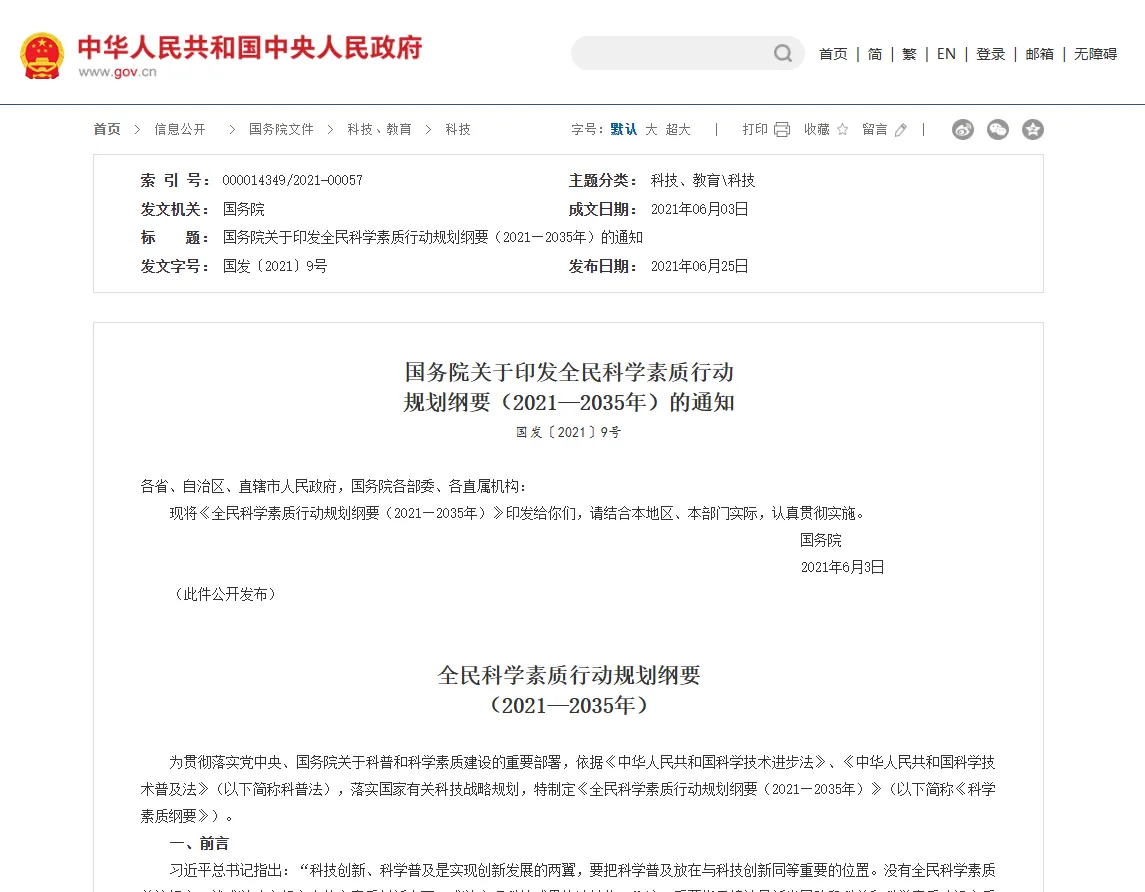Switch to the EN English site
Screen dimensions: 1145x892
tap(946, 54)
